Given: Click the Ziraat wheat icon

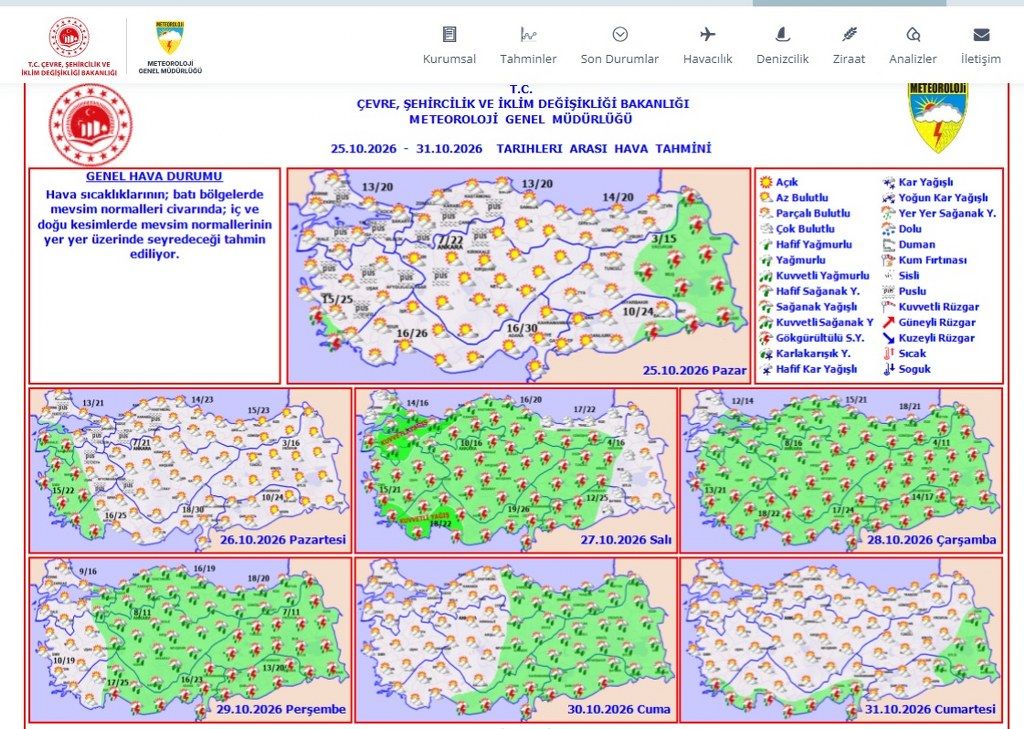Looking at the screenshot, I should tap(849, 34).
